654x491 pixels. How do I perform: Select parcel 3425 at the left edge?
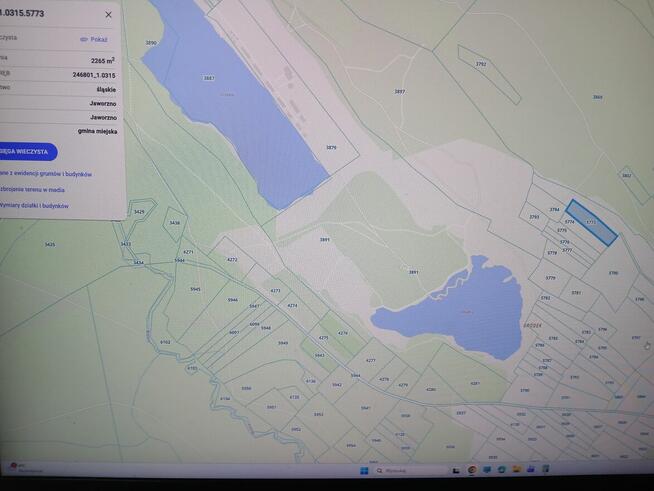50,244
